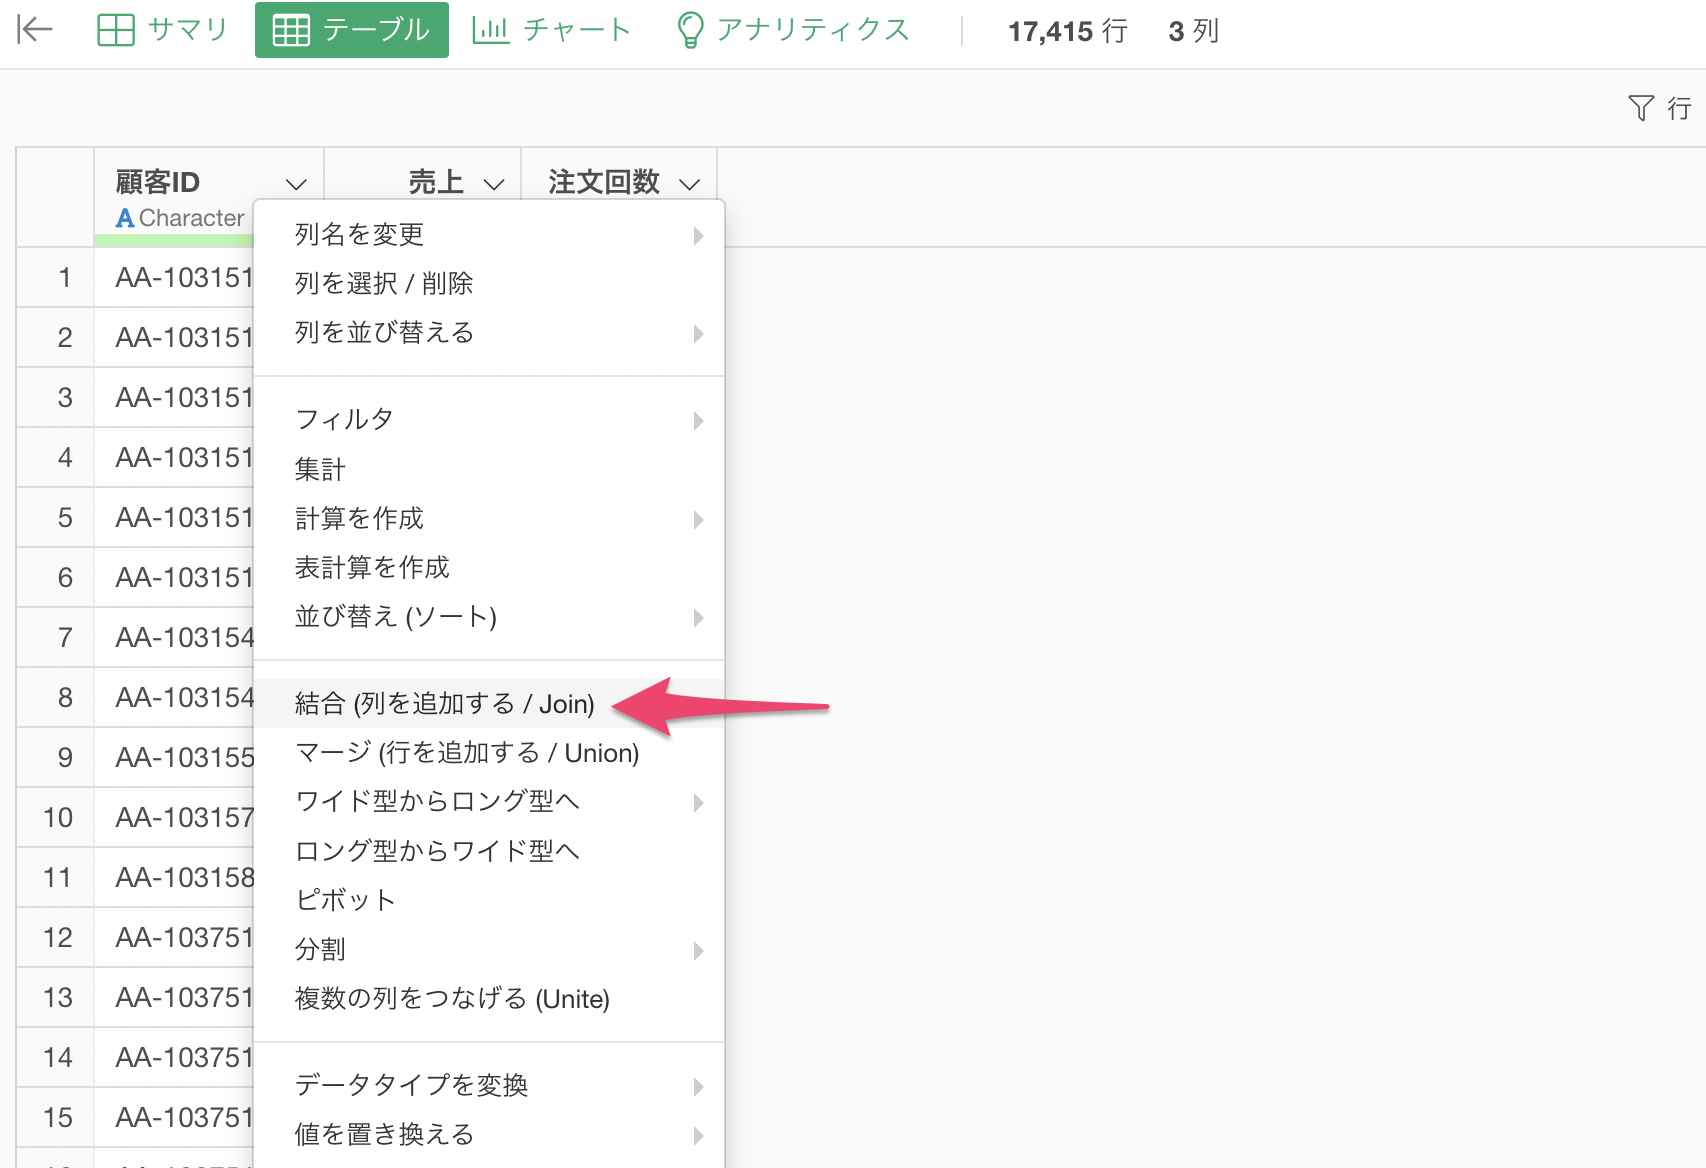Click row number 1
Screen dimensions: 1706x1168
(x=65, y=278)
